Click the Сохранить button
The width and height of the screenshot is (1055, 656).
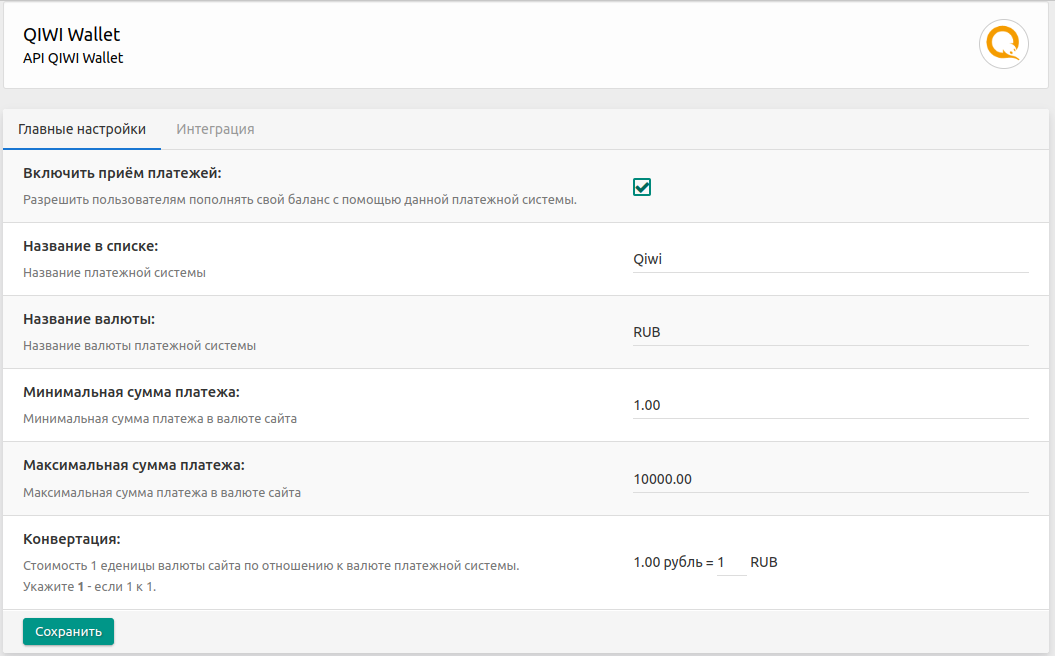pyautogui.click(x=68, y=632)
